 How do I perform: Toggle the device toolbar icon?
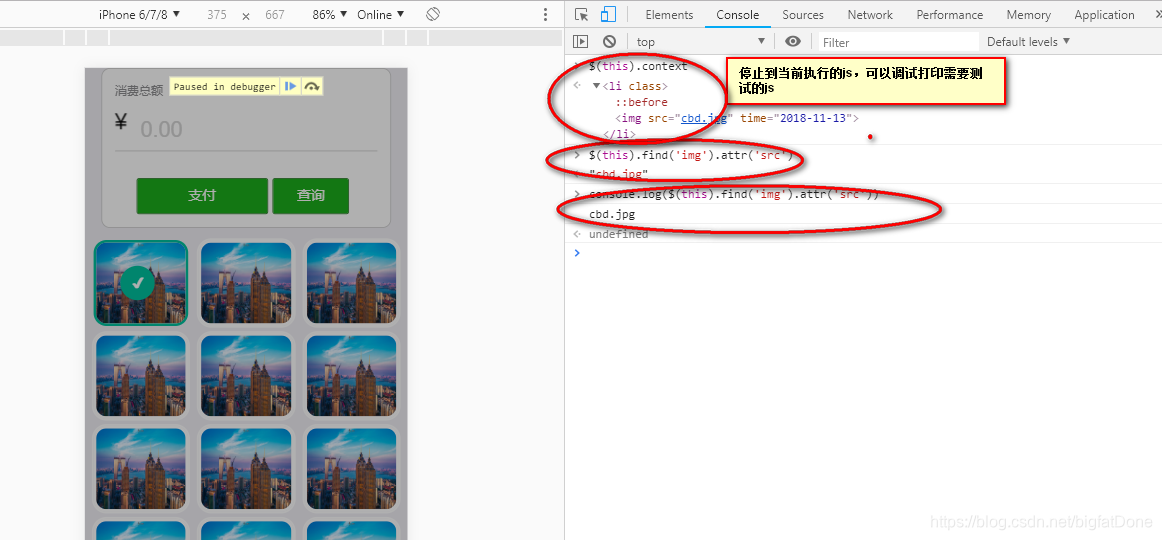608,15
